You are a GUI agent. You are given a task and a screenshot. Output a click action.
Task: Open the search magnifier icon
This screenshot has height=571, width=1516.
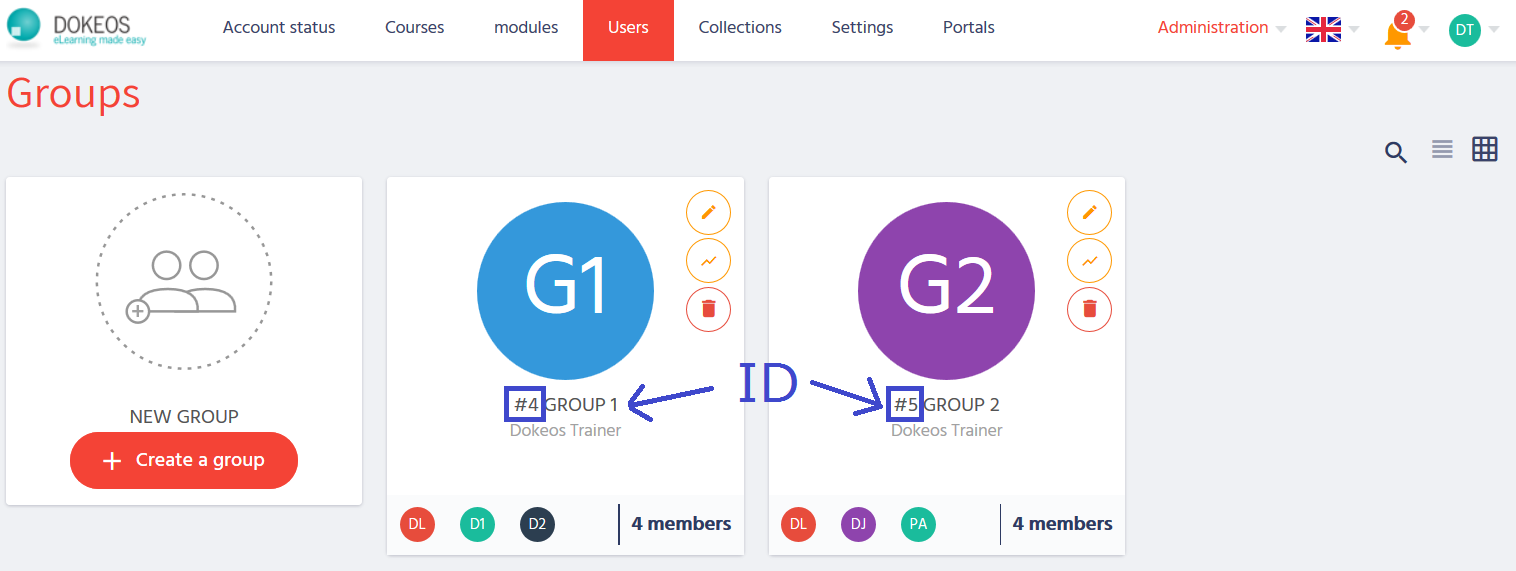[1396, 152]
